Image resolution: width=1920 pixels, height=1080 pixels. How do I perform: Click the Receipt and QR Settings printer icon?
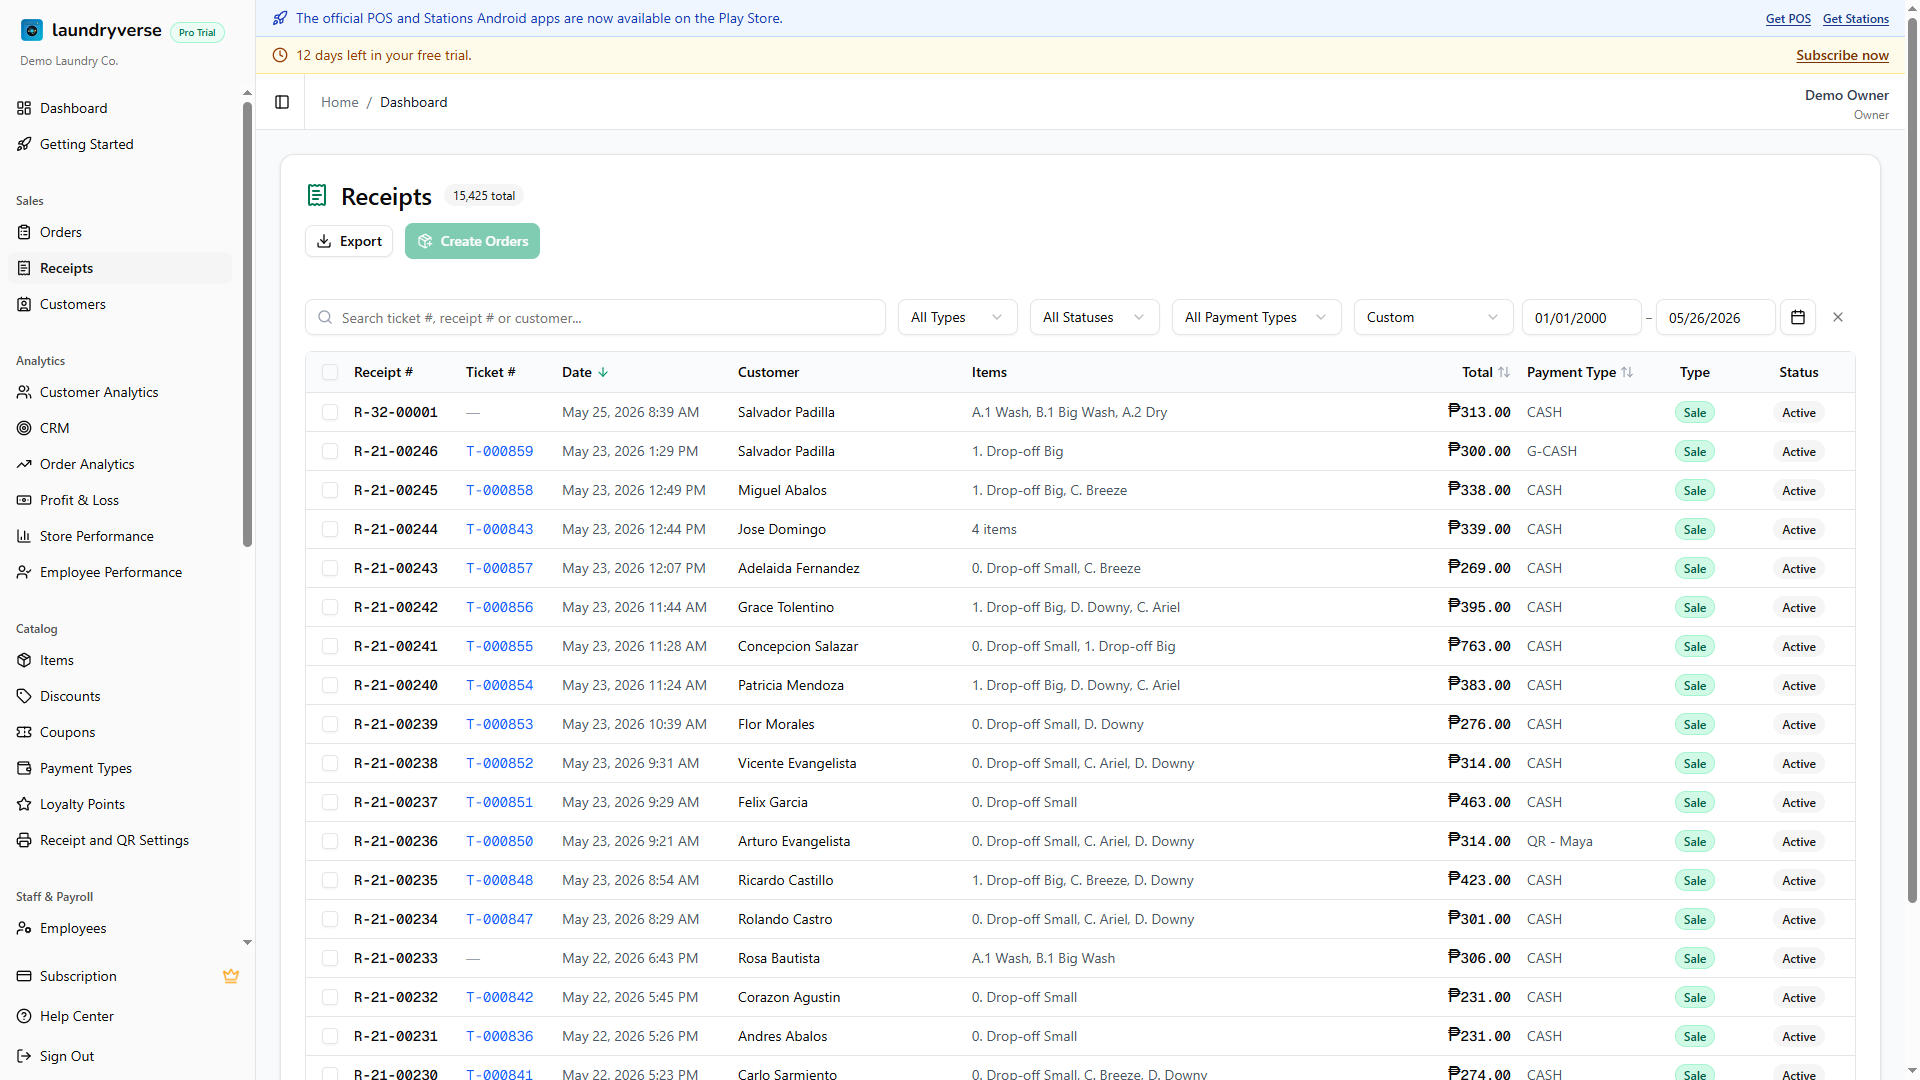coord(24,840)
